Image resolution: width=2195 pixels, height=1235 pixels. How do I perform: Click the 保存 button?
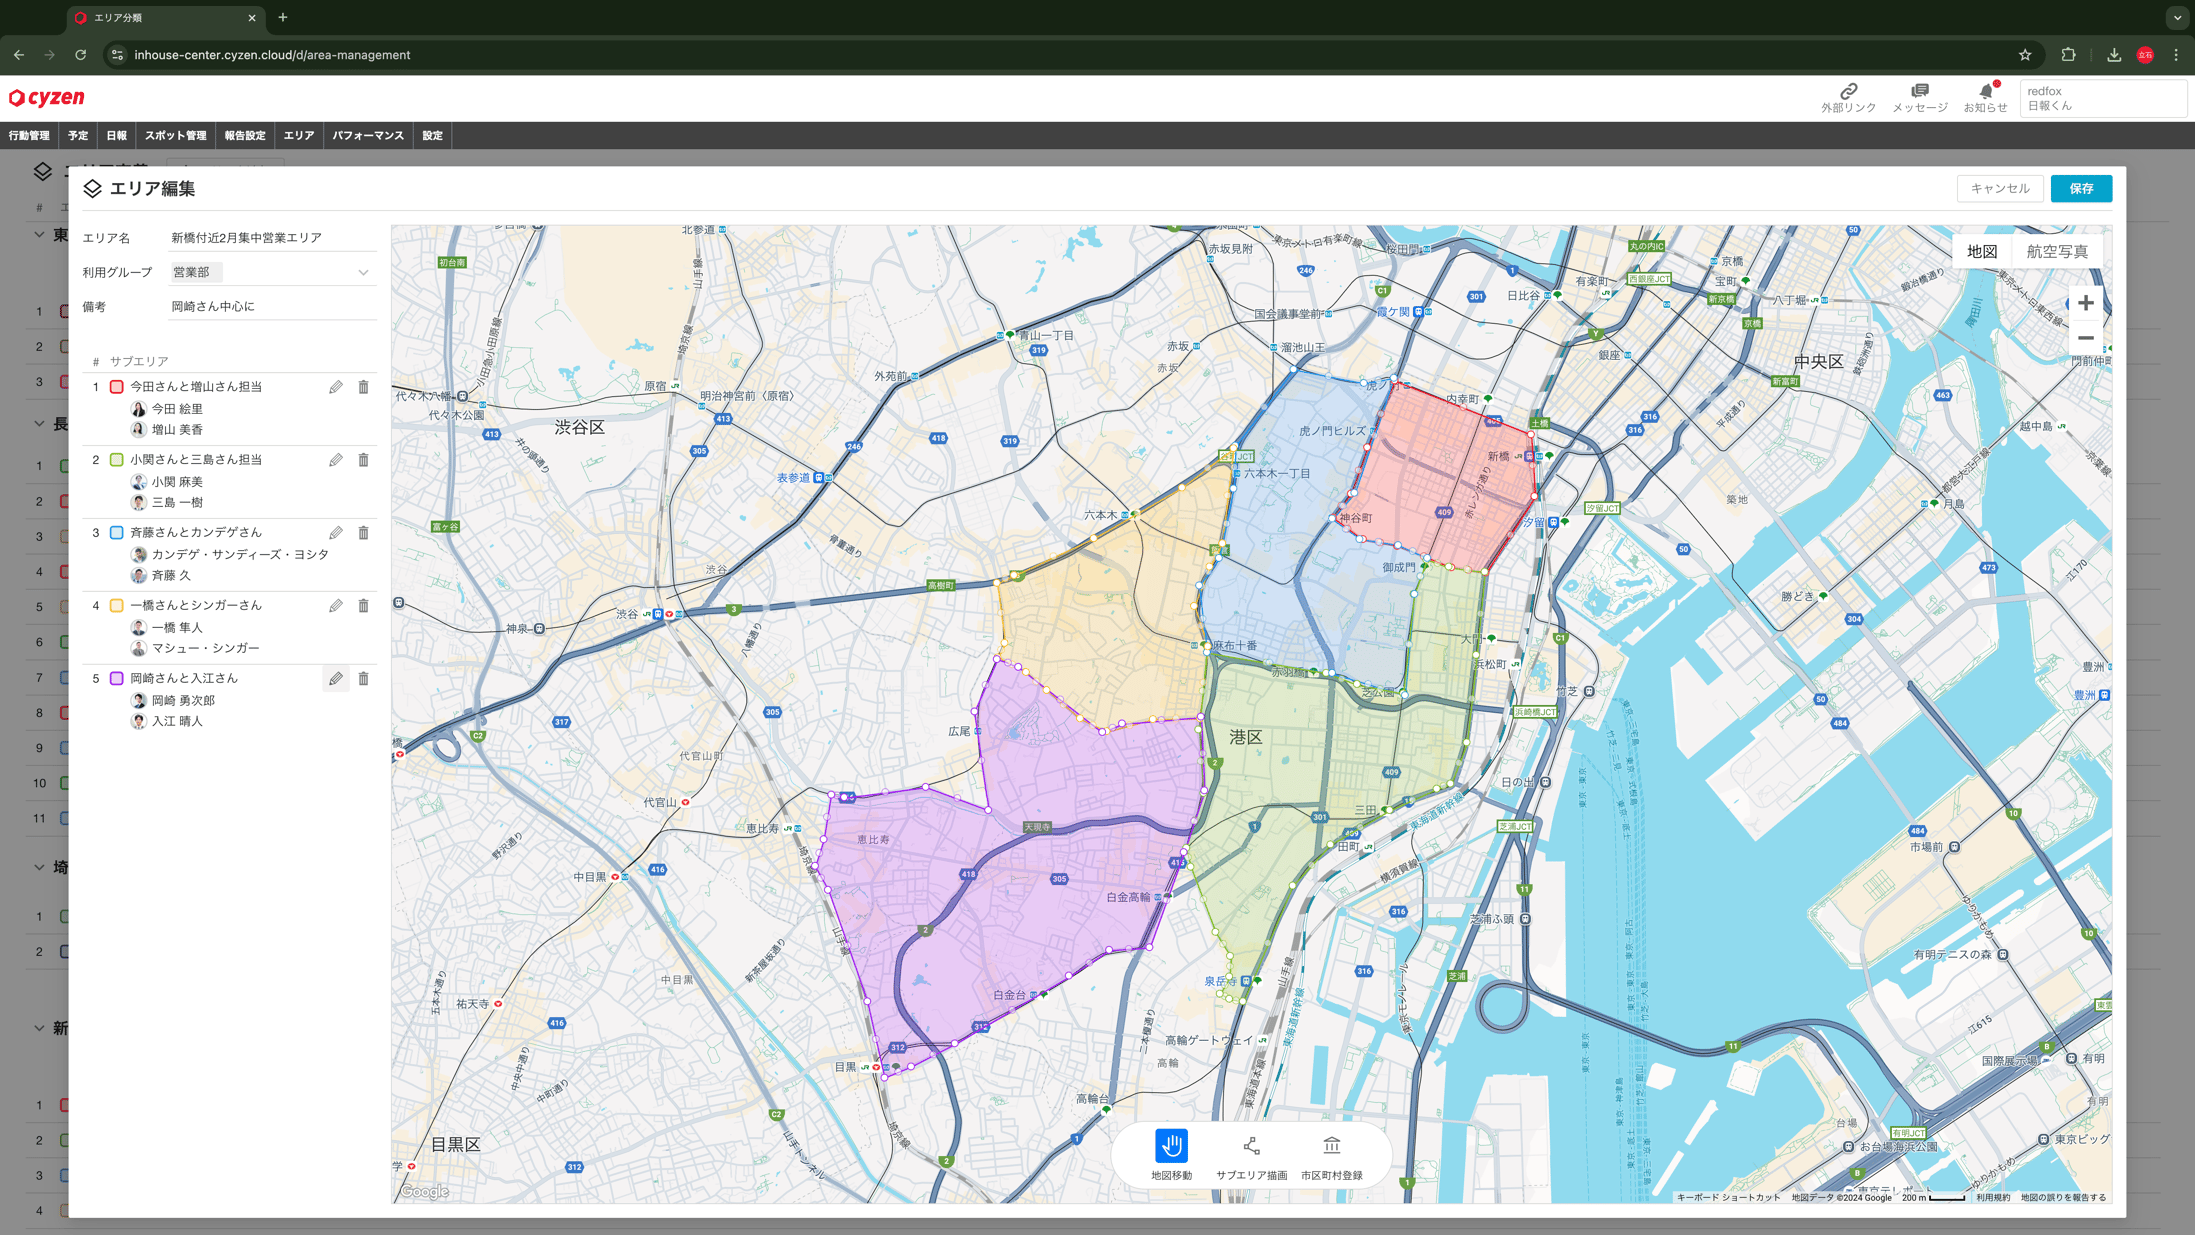[2080, 189]
